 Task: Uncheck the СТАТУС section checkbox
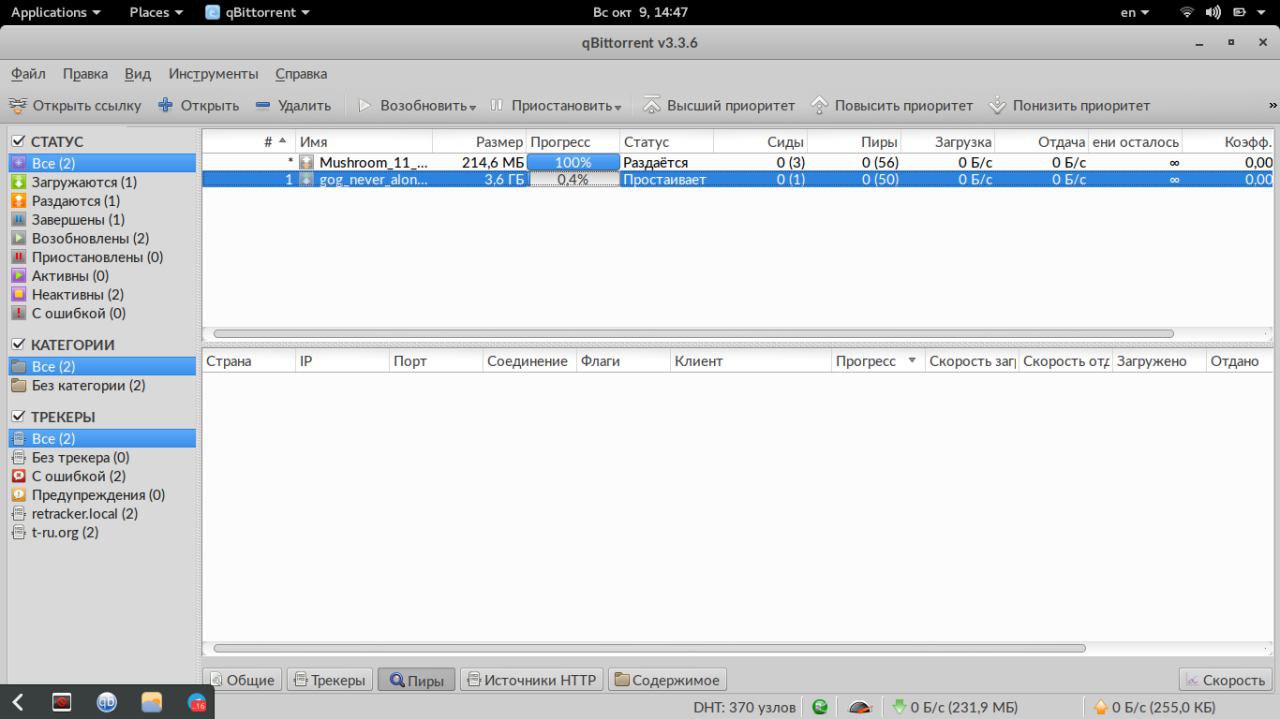coord(18,142)
